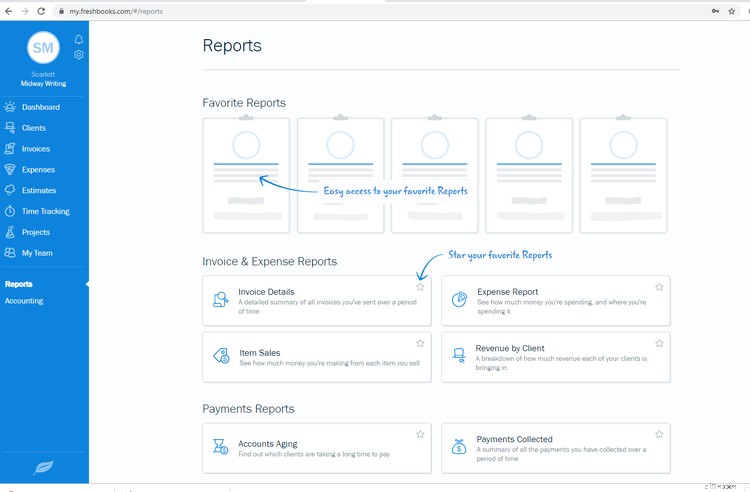Open the settings gear icon
This screenshot has height=492, width=750.
tap(79, 55)
